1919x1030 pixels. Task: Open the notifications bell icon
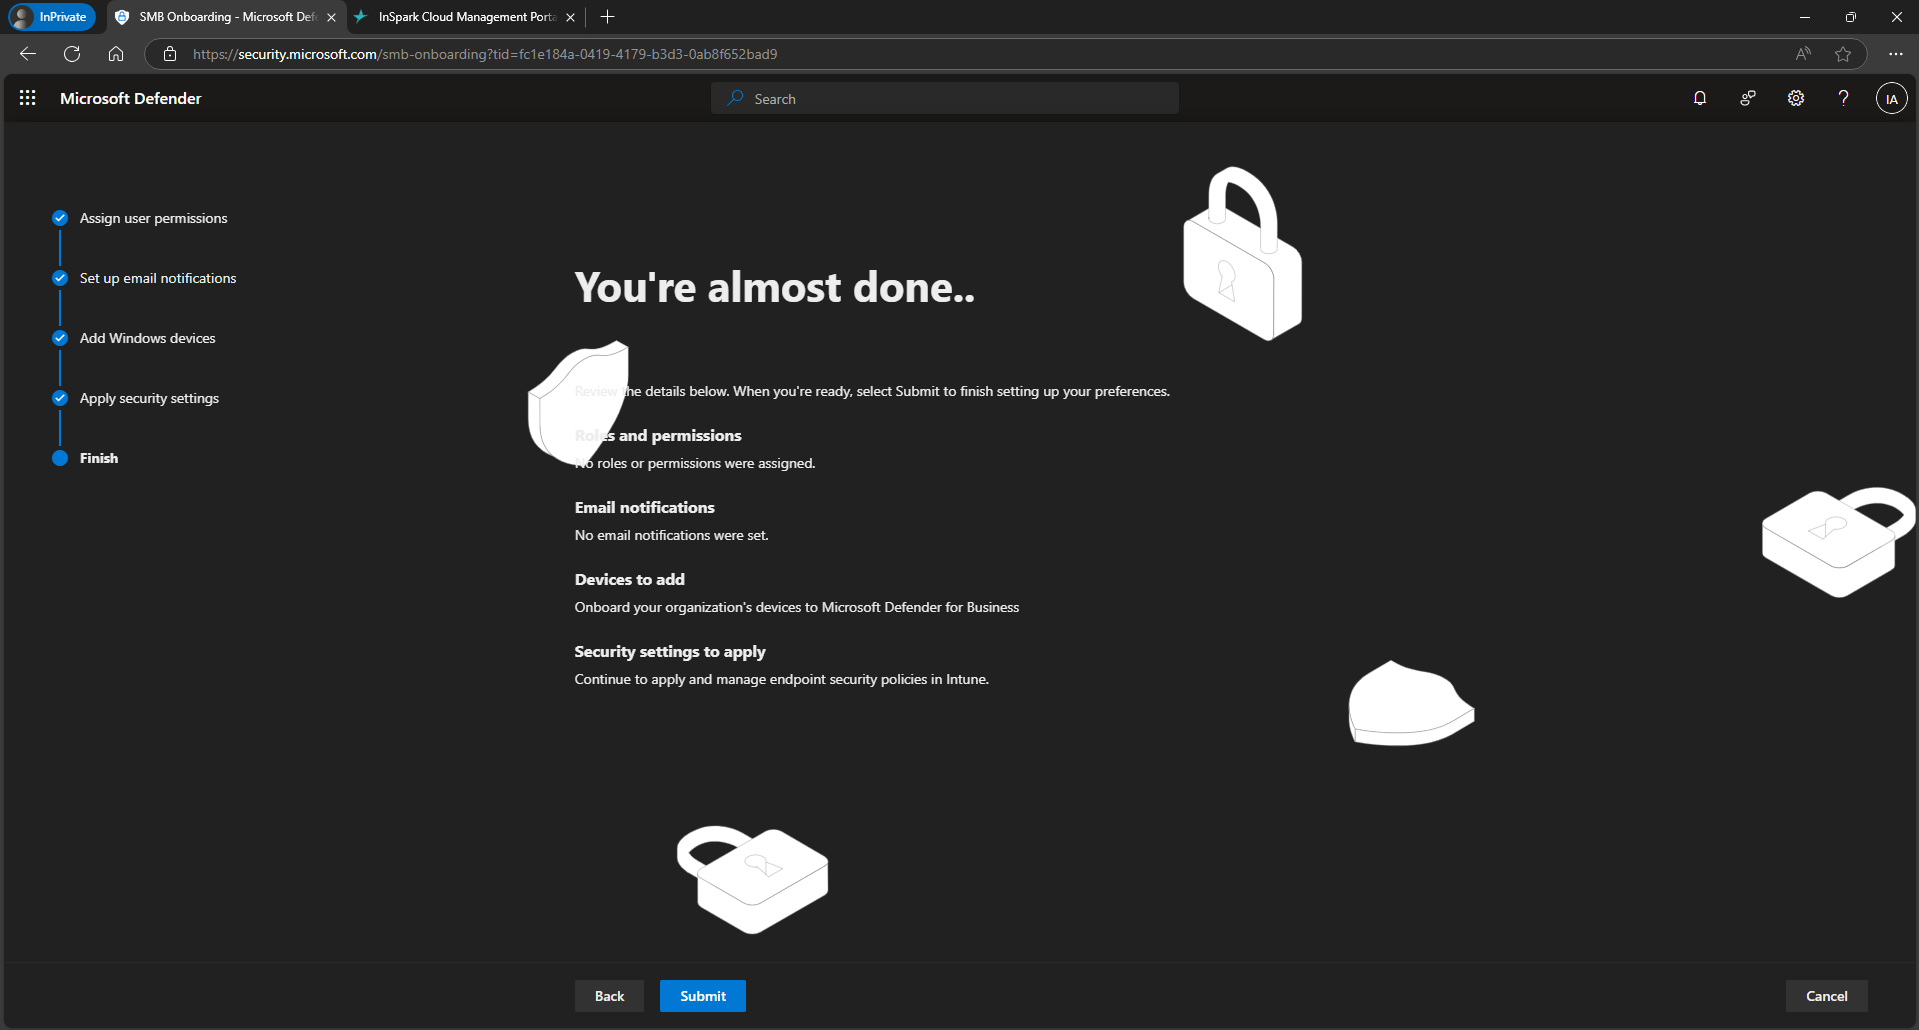click(x=1700, y=98)
